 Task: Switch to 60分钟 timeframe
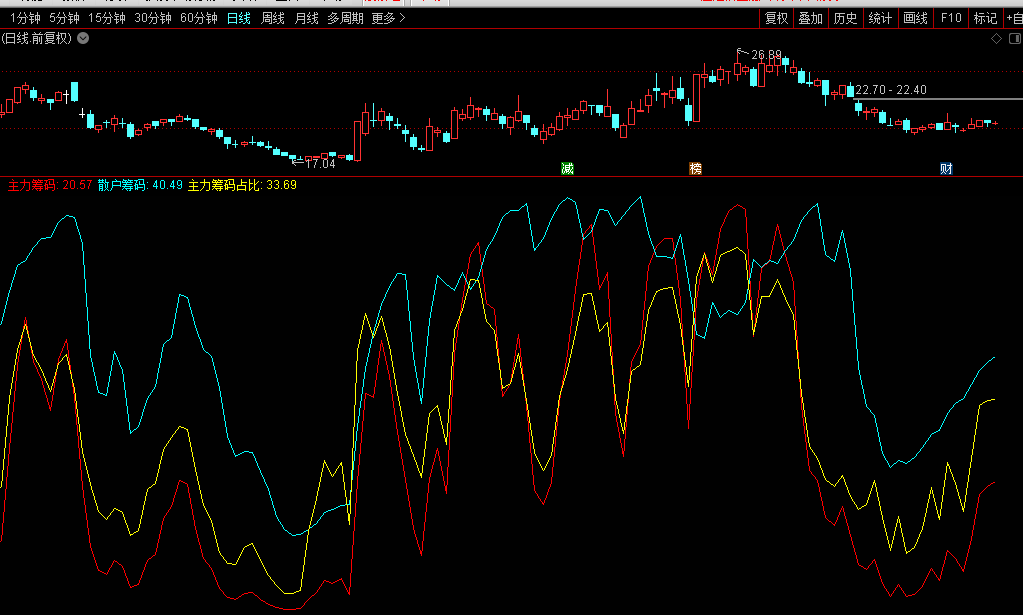click(x=198, y=18)
